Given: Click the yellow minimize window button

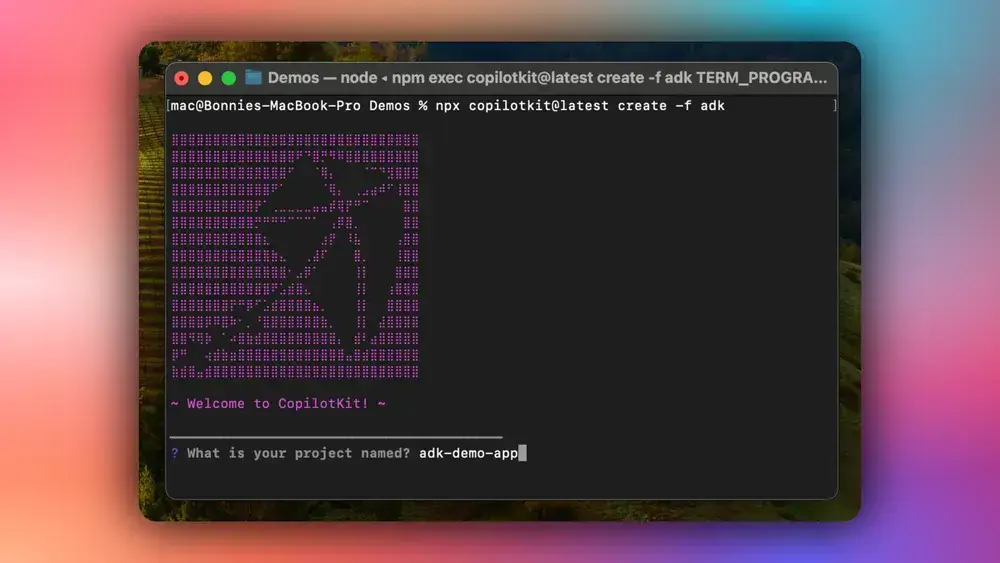Looking at the screenshot, I should pos(205,78).
